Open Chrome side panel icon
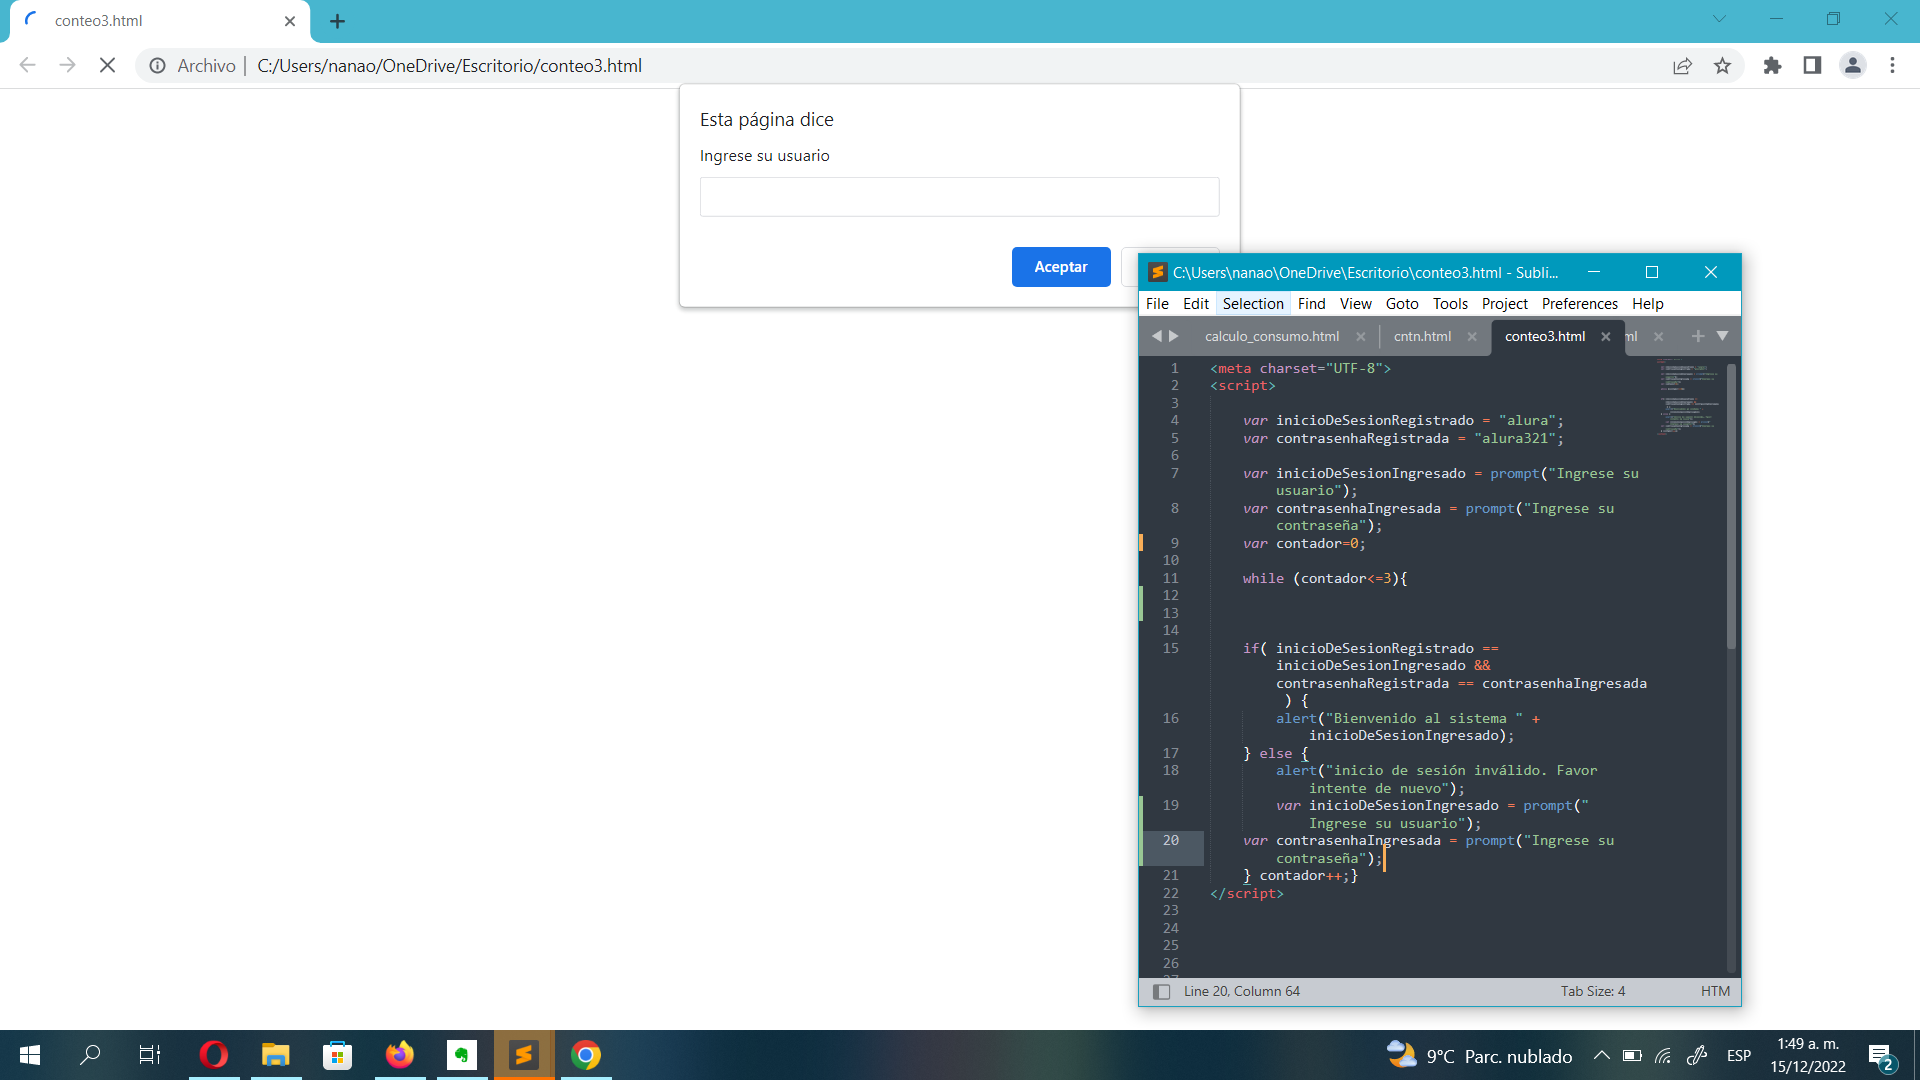Image resolution: width=1920 pixels, height=1080 pixels. point(1812,66)
